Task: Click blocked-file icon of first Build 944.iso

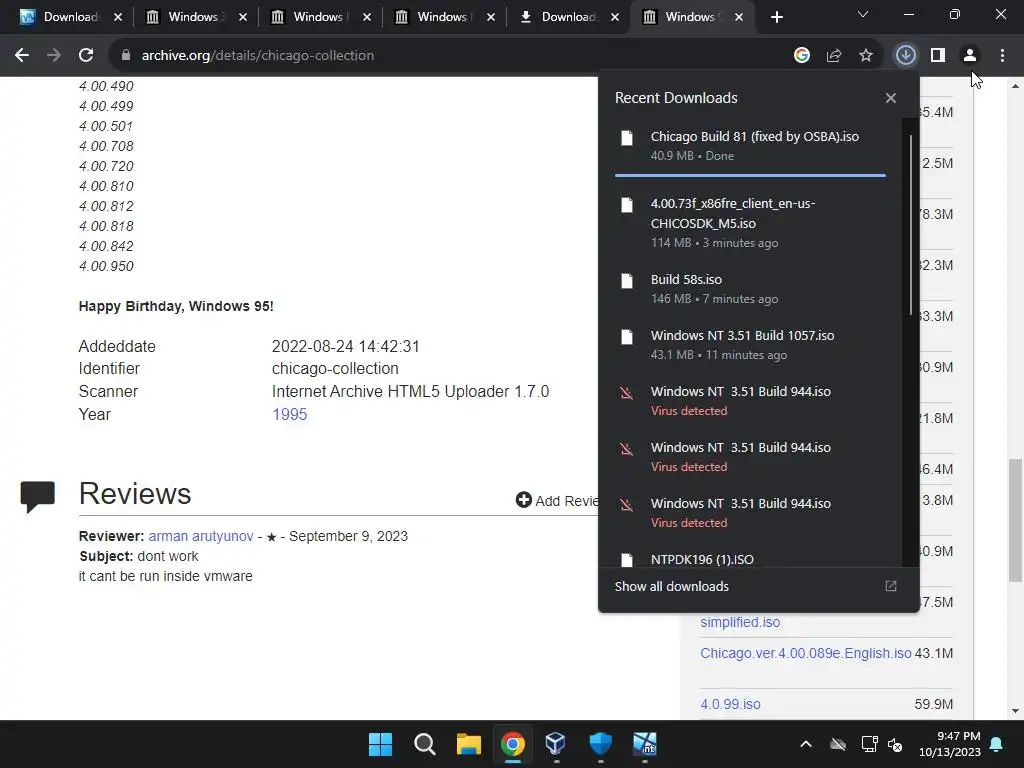Action: [x=627, y=393]
